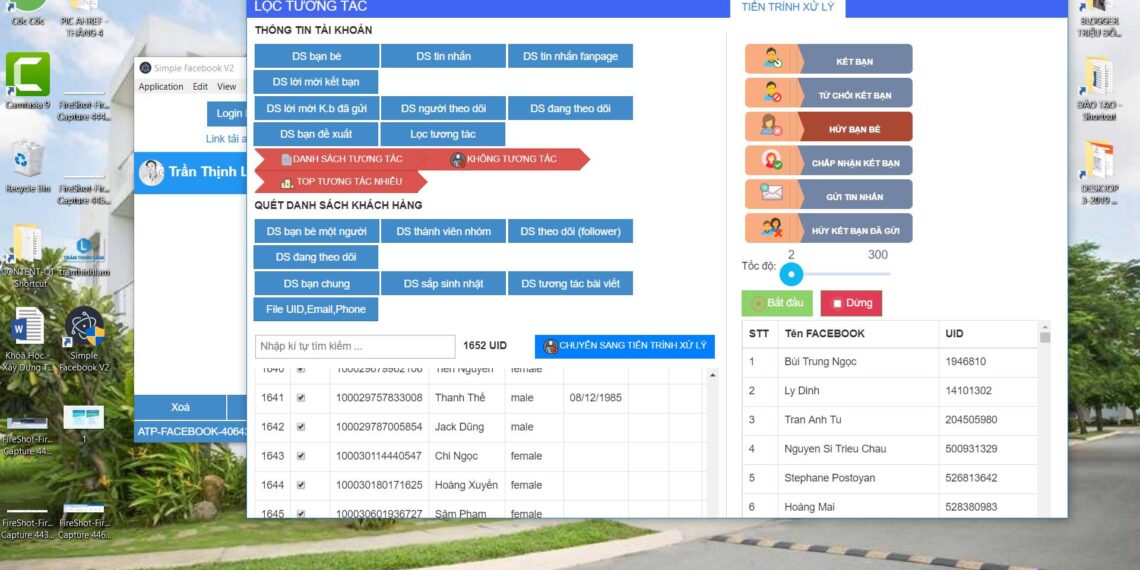Toggle checkbox for row 1645 Sâm Pham
1140x570 pixels.
(x=301, y=513)
